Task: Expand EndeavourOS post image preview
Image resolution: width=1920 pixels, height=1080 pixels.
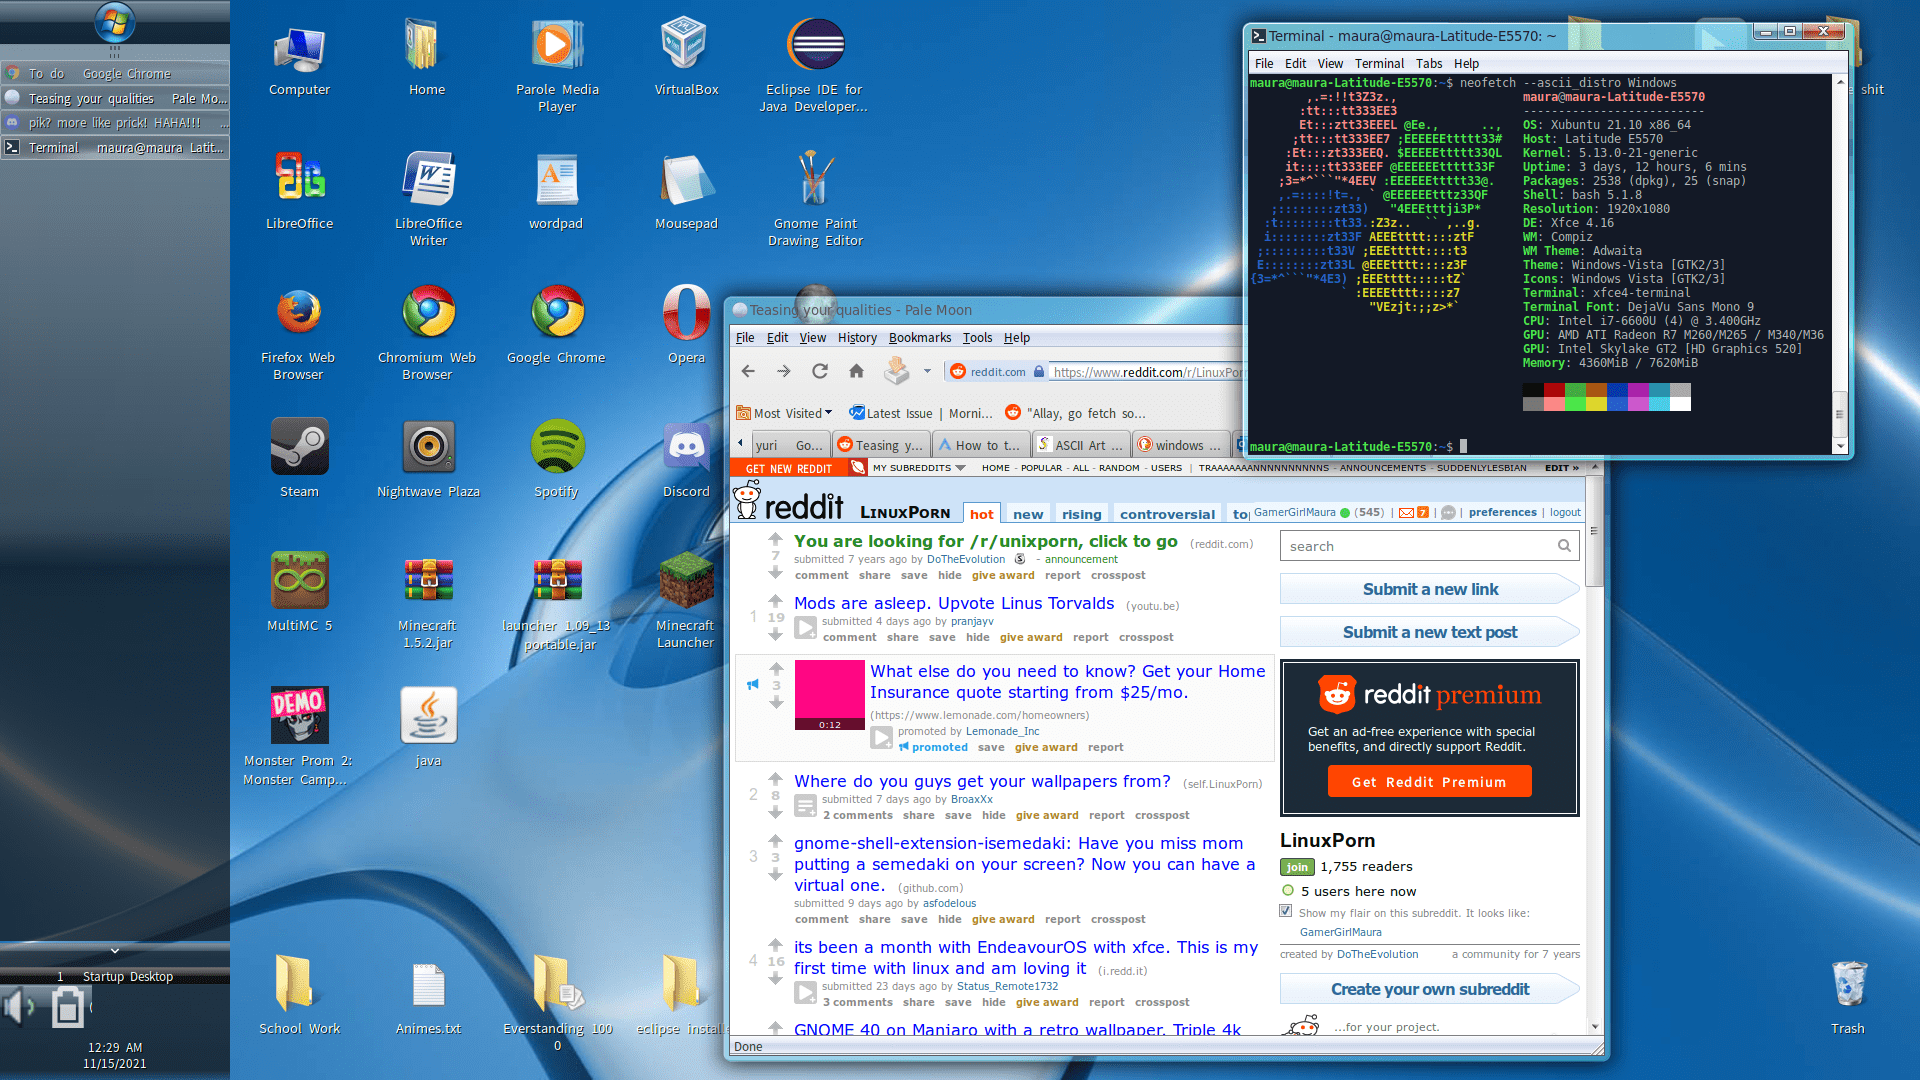Action: [805, 993]
